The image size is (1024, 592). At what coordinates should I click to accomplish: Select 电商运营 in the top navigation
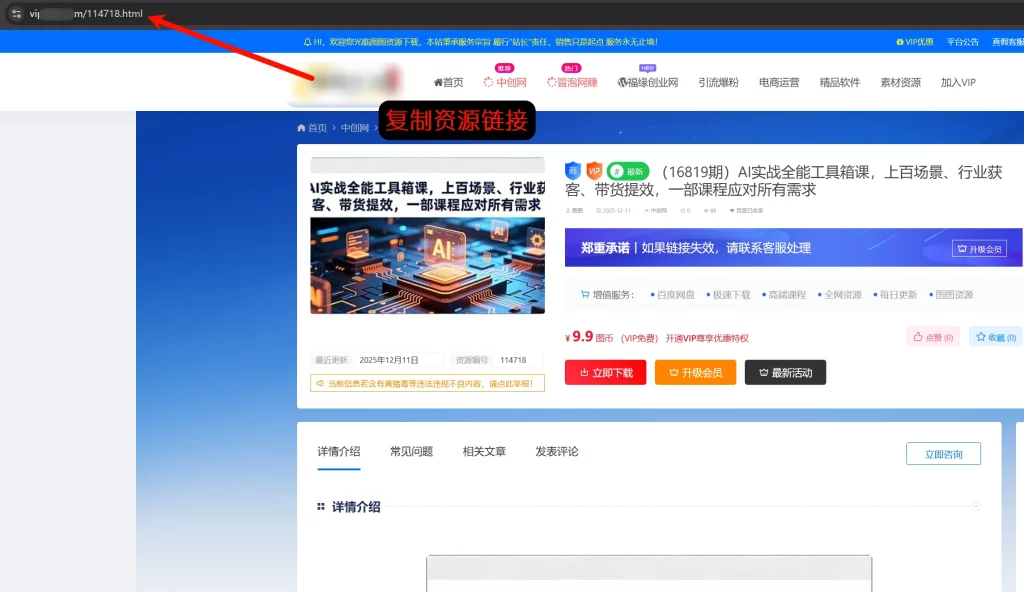779,82
